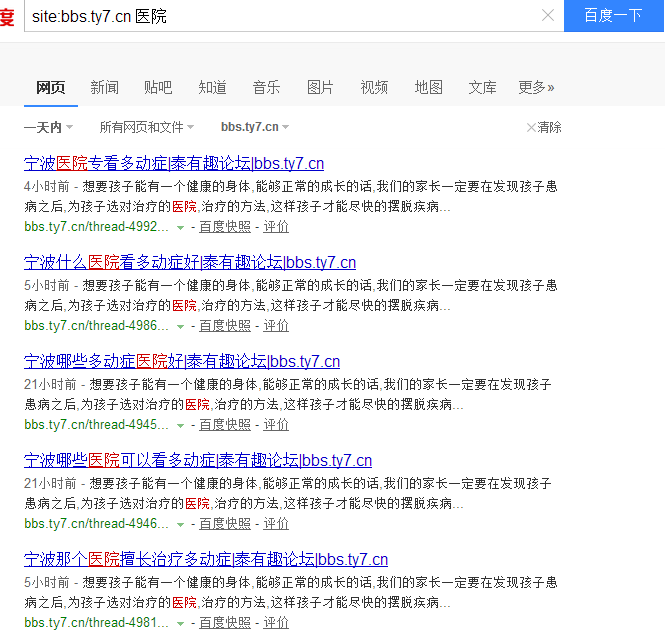Screen dimensions: 665x639
Task: Open 百度快照 for the thread-4986 result
Action: click(225, 326)
